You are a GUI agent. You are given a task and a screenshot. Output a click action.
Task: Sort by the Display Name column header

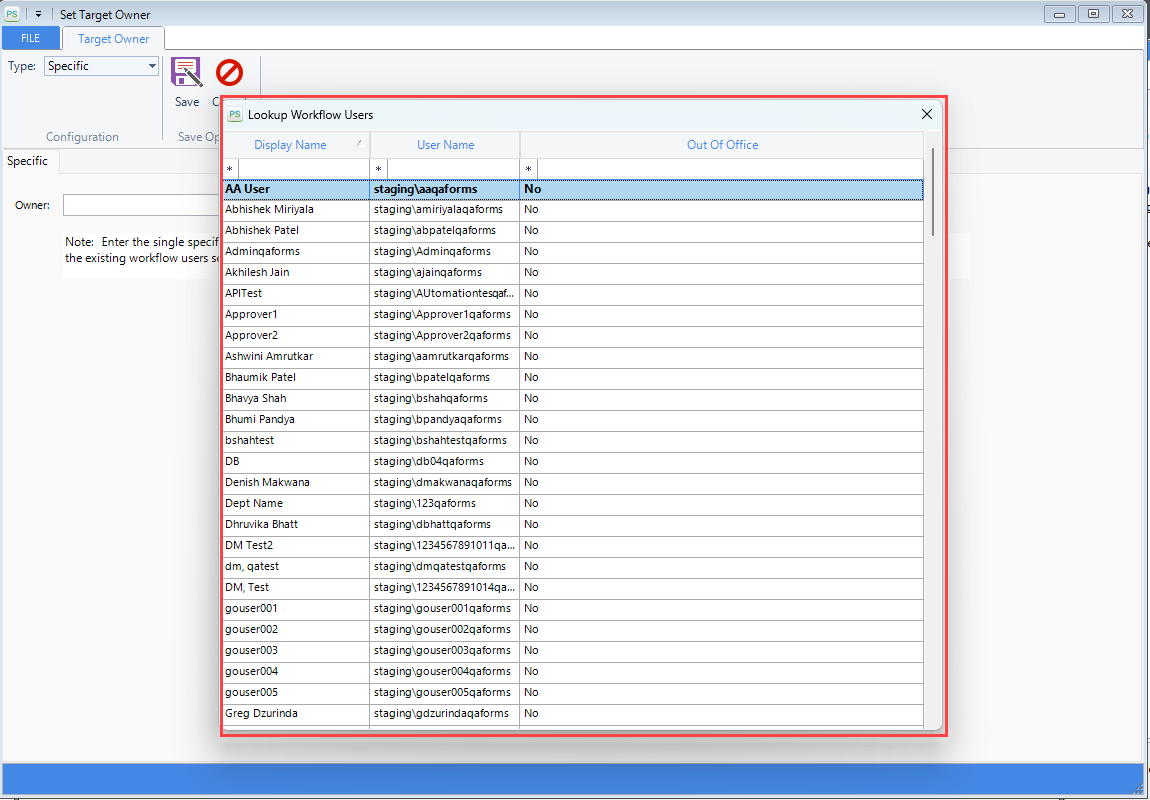pyautogui.click(x=290, y=145)
